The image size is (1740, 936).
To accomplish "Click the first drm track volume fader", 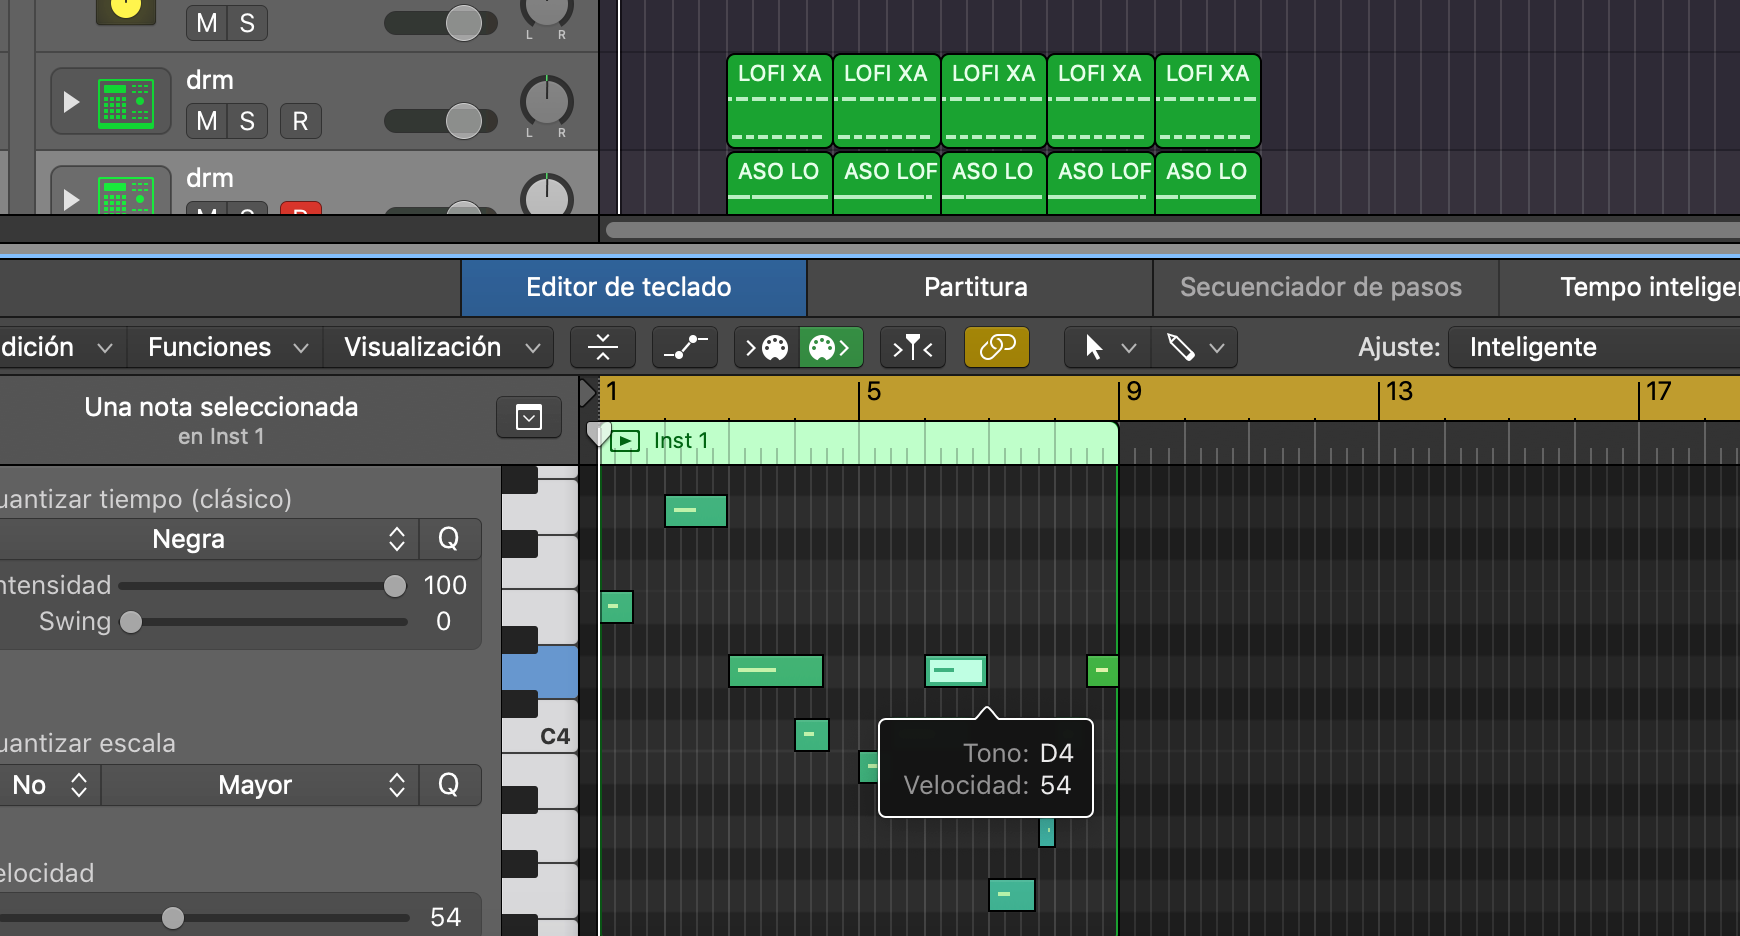I will 464,121.
